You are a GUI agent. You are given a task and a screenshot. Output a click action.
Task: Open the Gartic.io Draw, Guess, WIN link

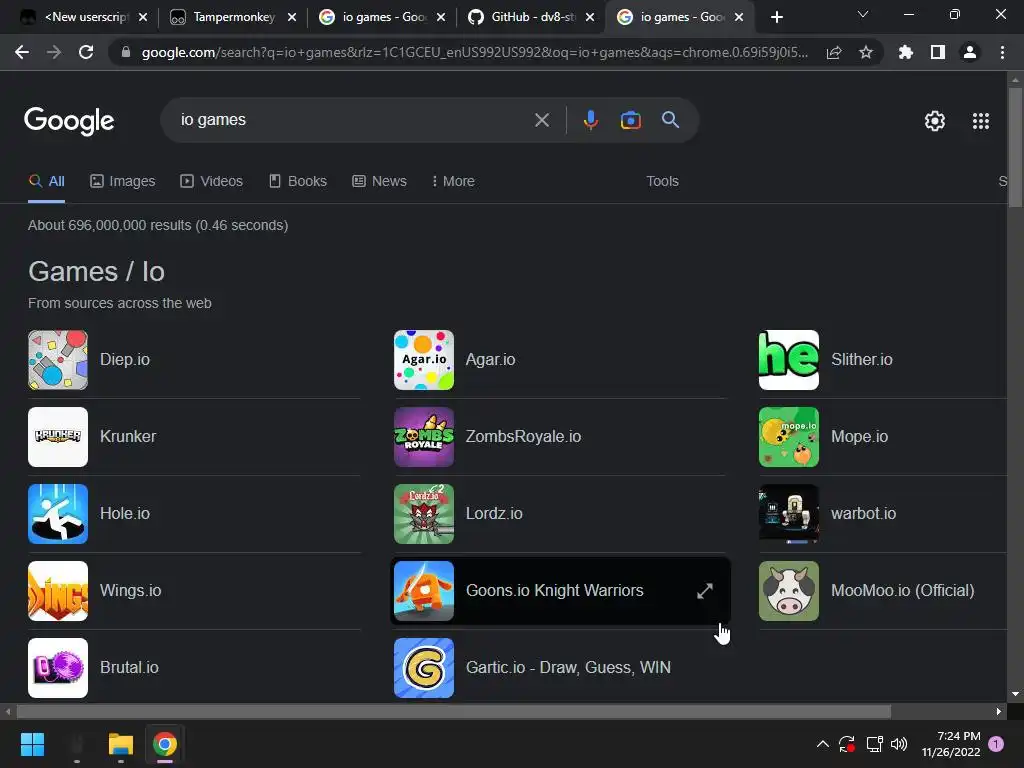pyautogui.click(x=568, y=668)
